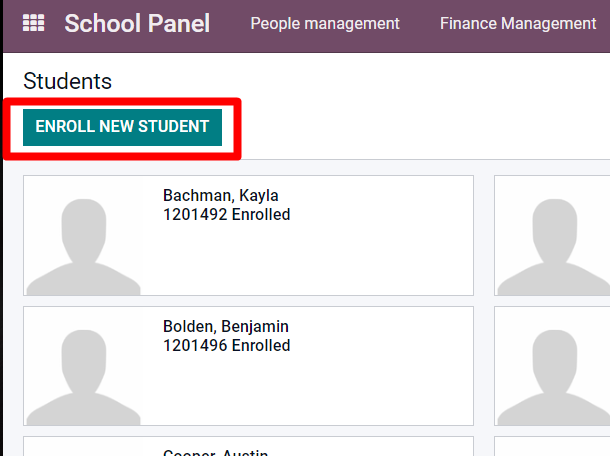Screen dimensions: 610x456
Task: Open the Bachman, Kayla student card
Action: (x=248, y=235)
